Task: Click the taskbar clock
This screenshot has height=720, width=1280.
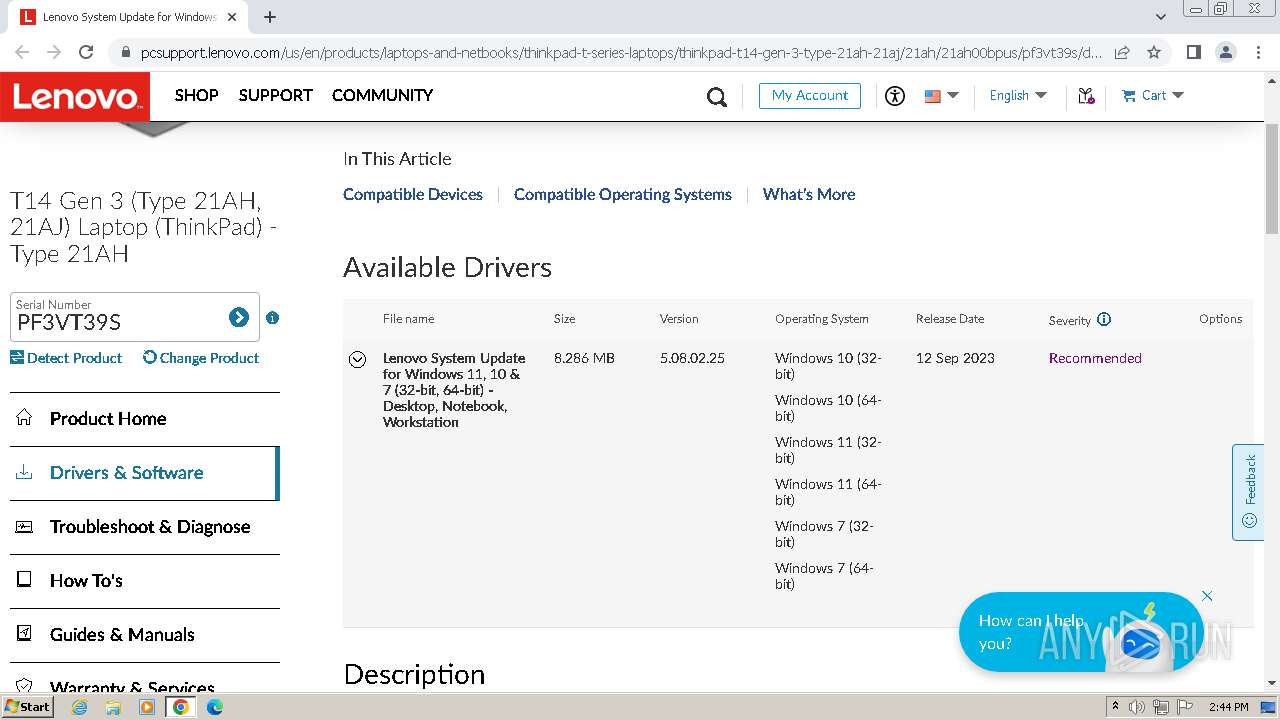Action: 1228,707
